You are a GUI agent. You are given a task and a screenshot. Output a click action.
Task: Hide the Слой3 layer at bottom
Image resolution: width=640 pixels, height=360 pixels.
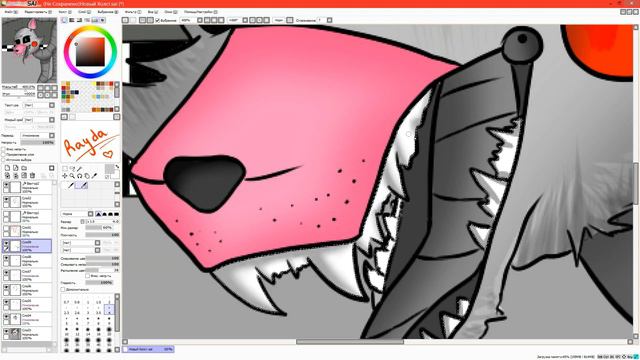[x=6, y=331]
